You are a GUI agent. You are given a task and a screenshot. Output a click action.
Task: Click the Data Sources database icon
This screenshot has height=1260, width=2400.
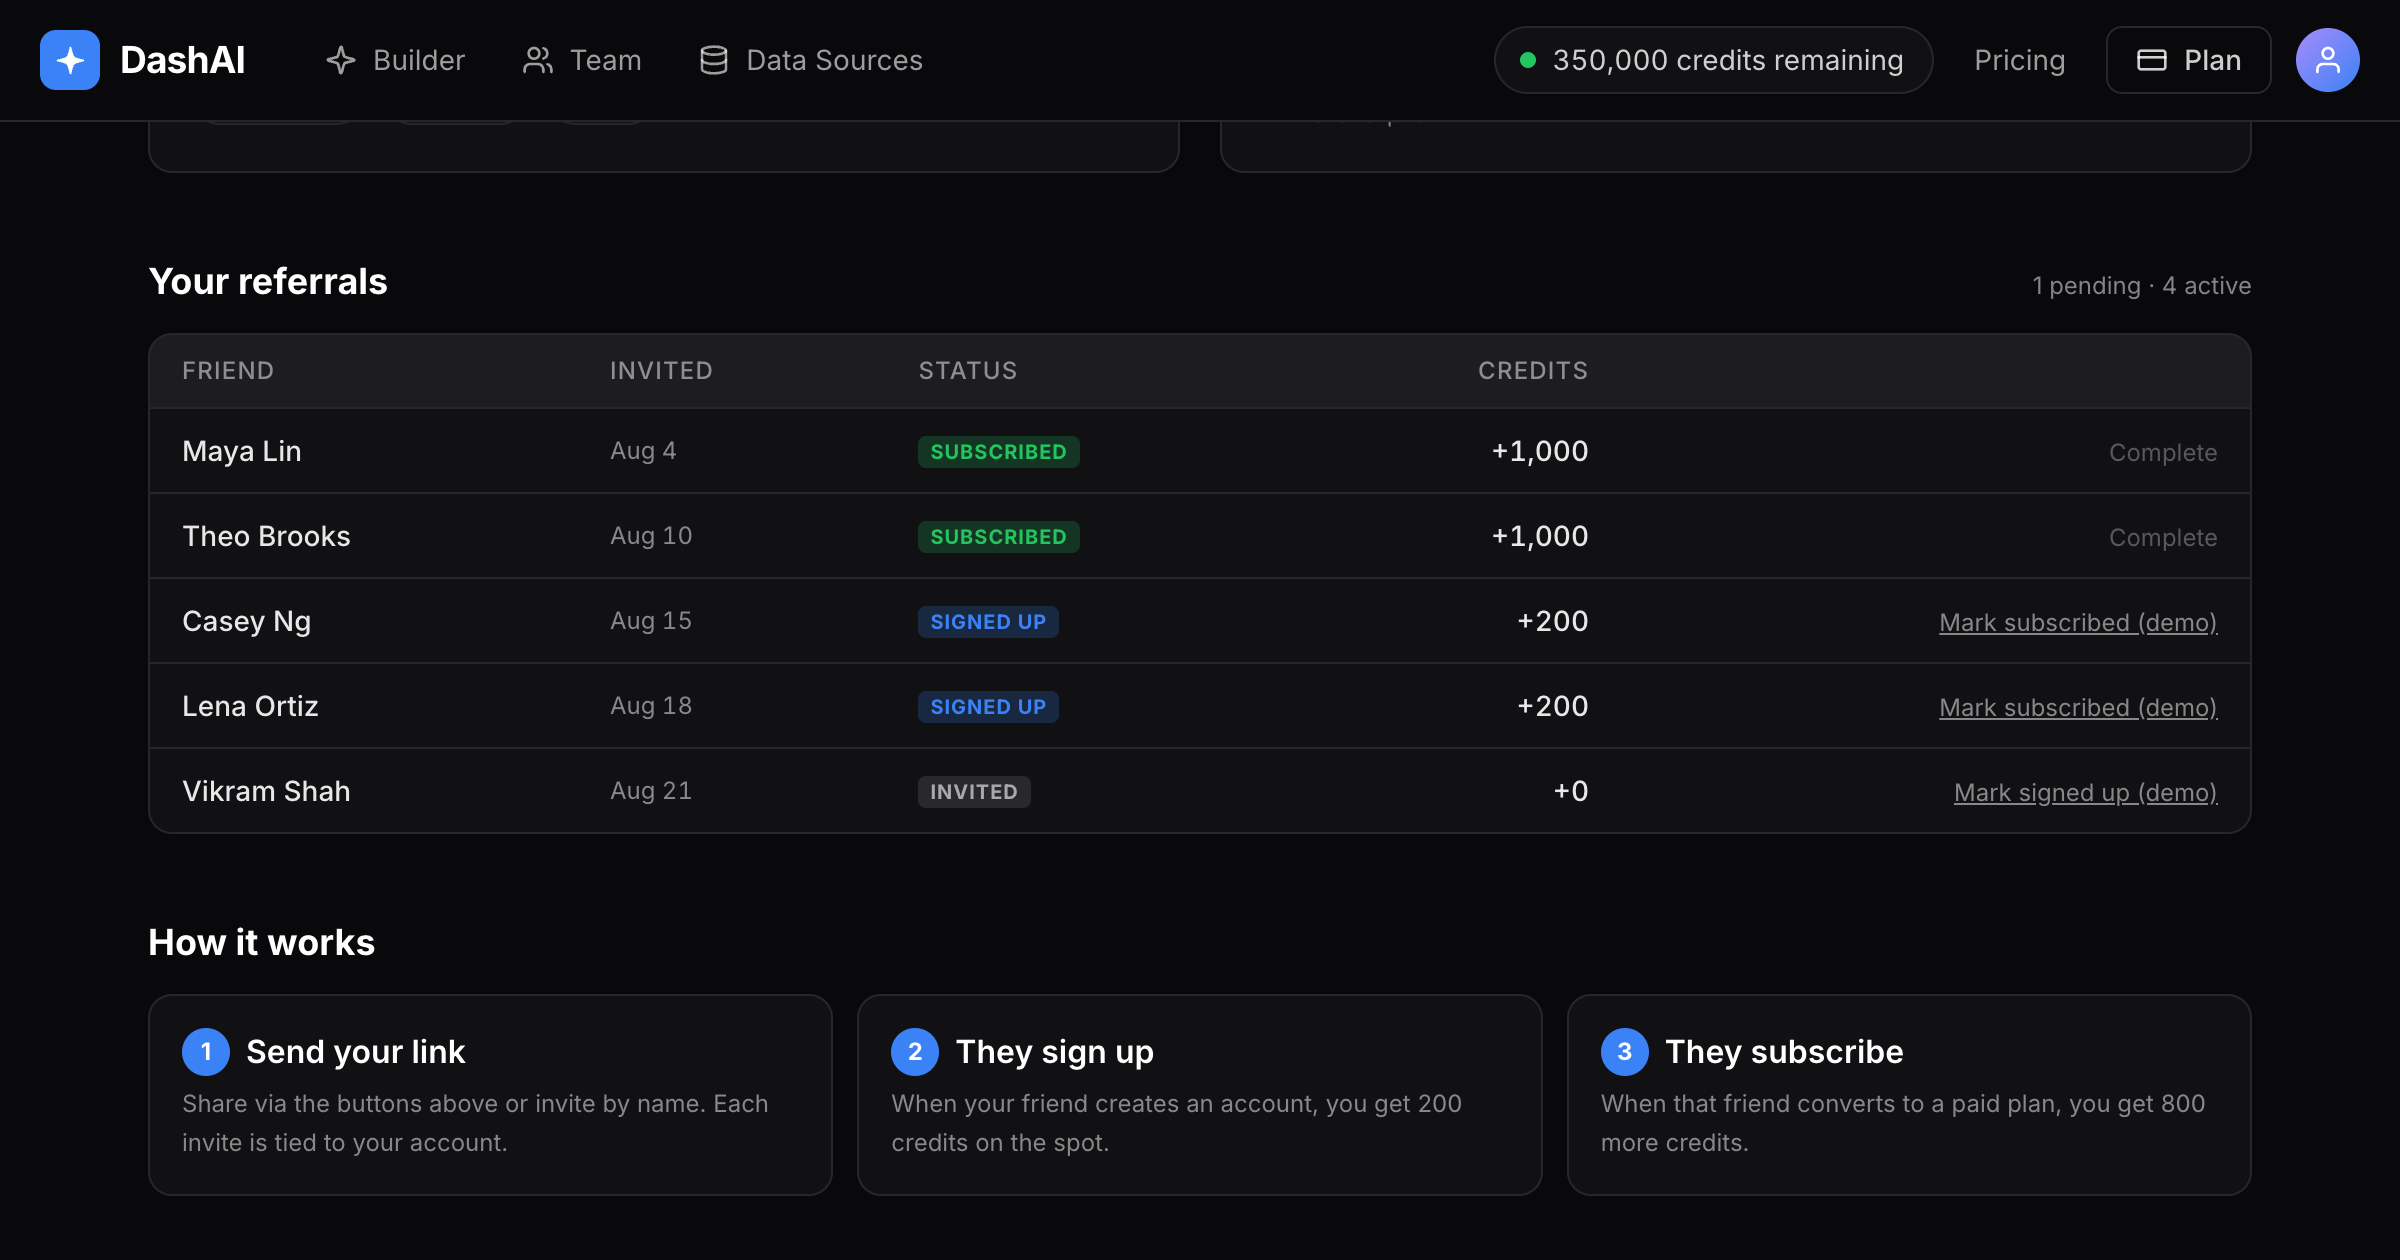click(x=714, y=60)
